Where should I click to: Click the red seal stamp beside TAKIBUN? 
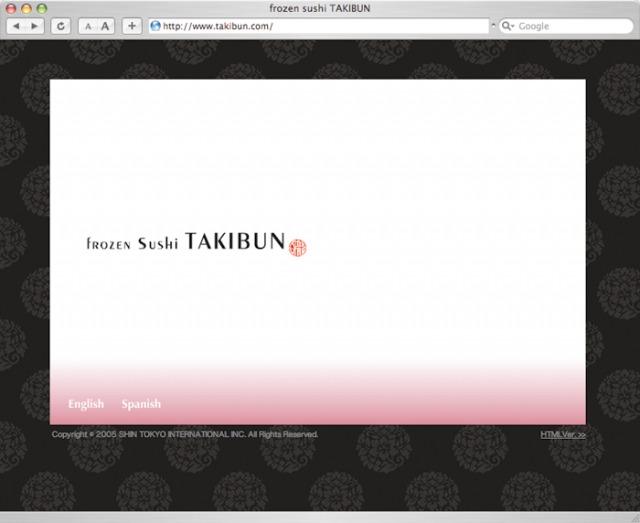298,248
